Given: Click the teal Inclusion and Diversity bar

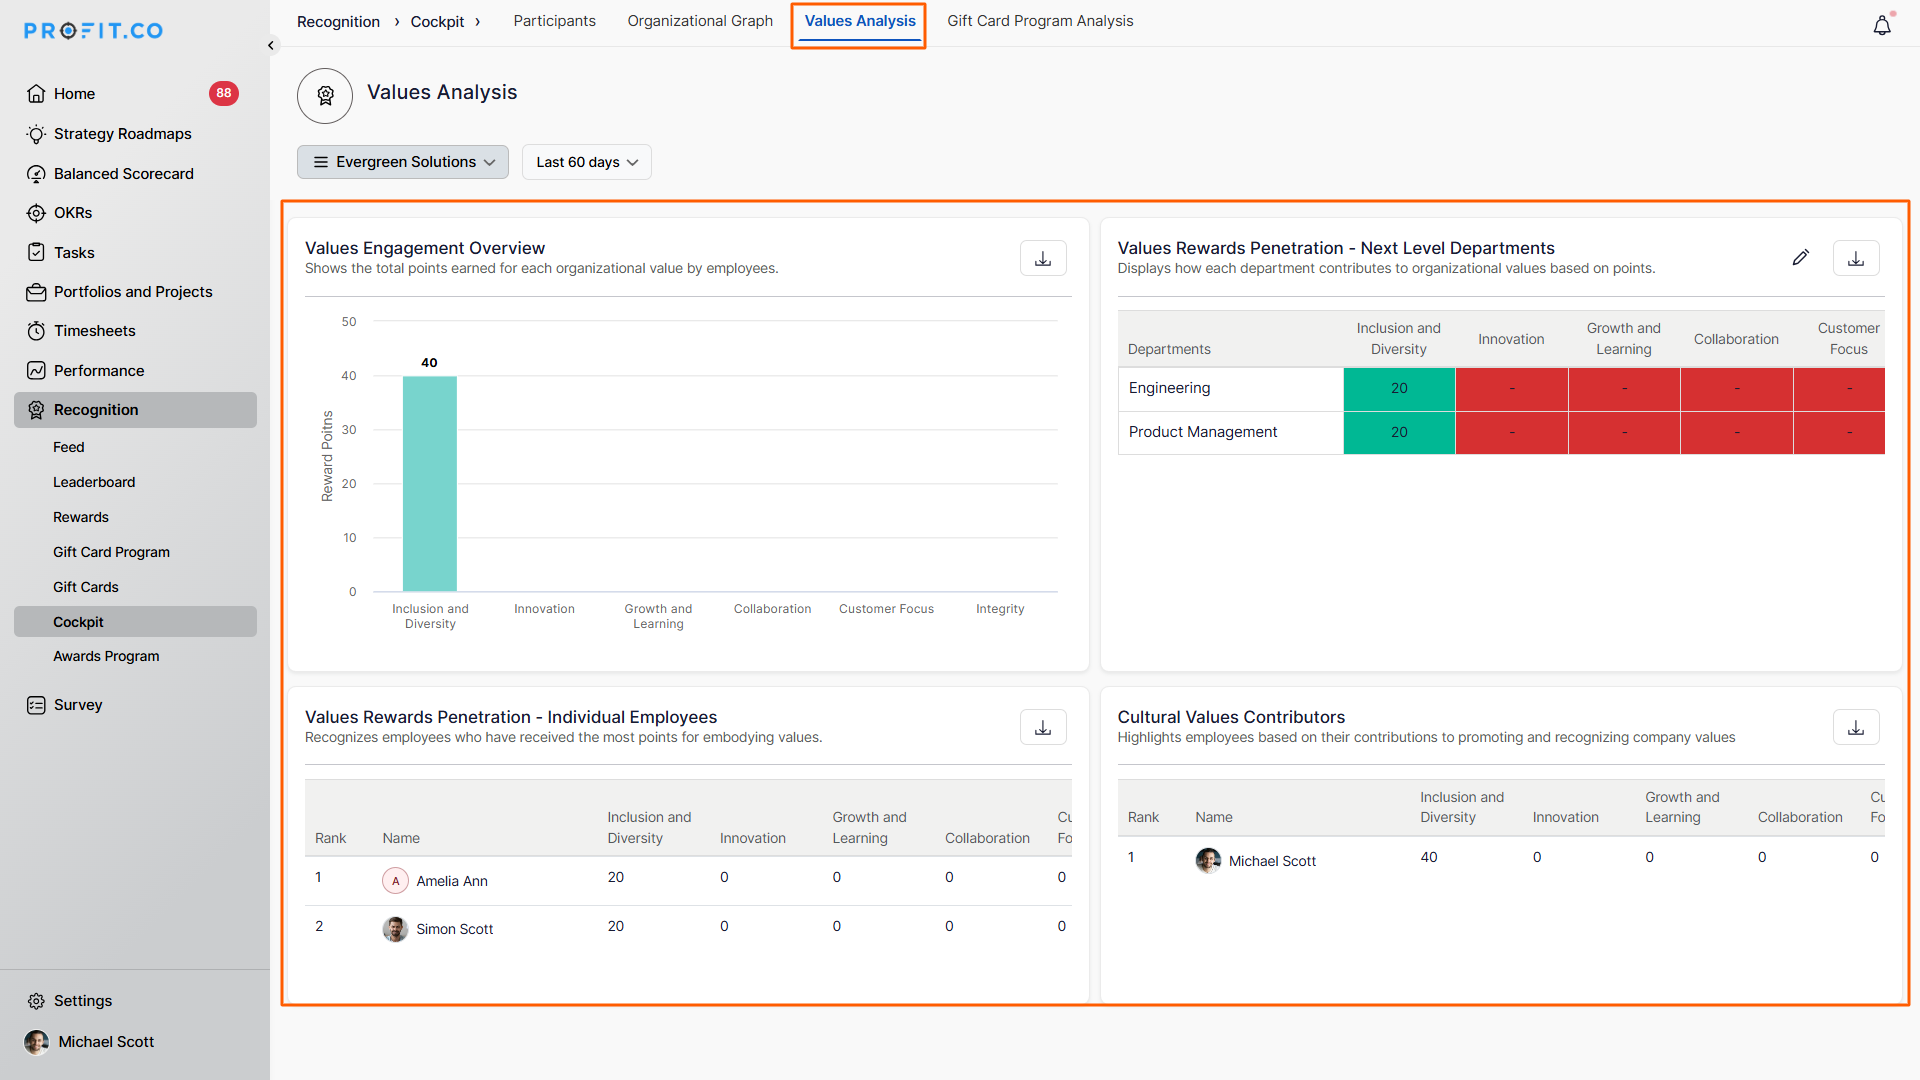Looking at the screenshot, I should click(x=430, y=484).
